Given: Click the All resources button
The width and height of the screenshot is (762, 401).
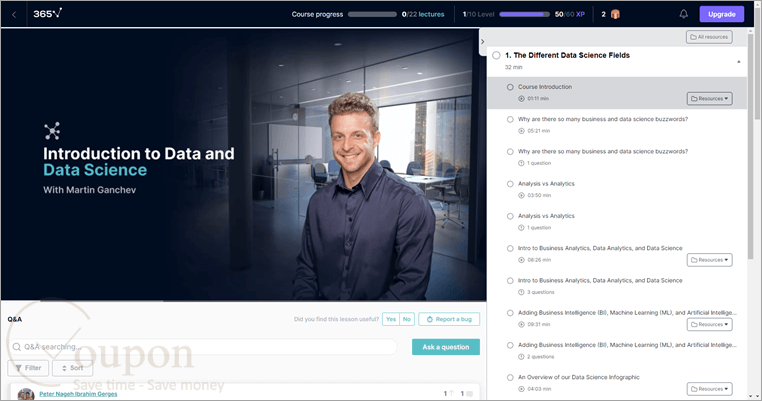Looking at the screenshot, I should [710, 37].
